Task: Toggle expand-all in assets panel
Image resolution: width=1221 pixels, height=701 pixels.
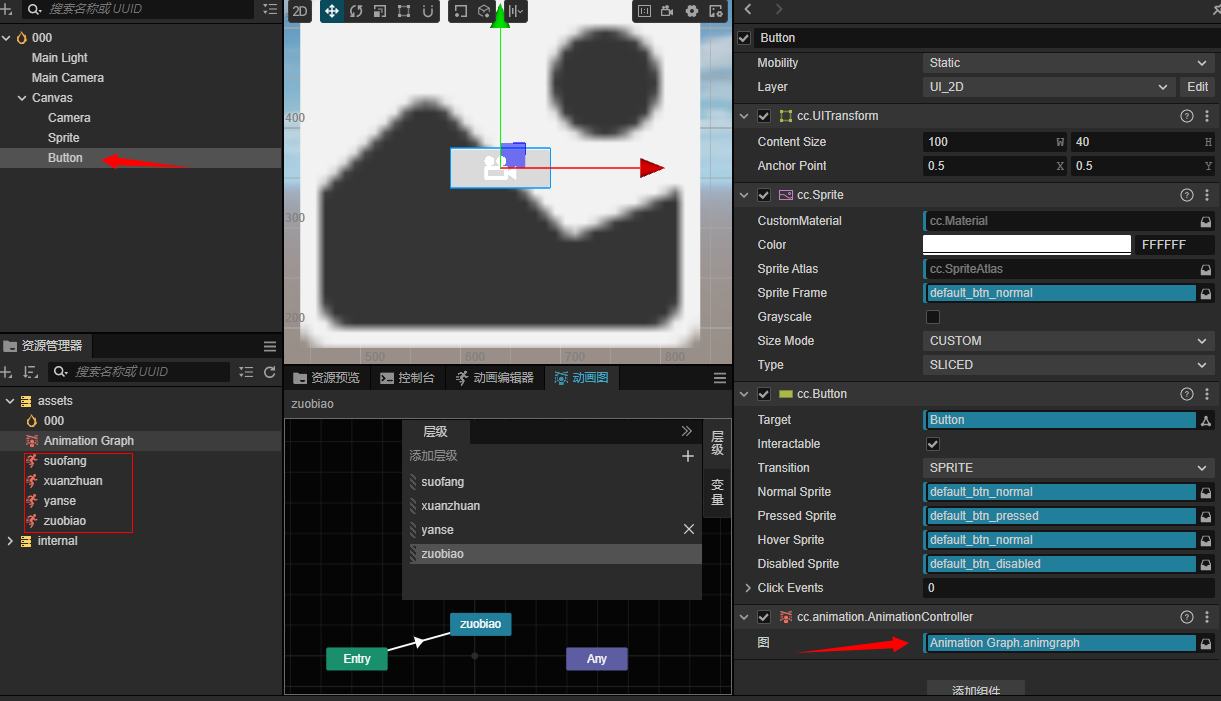Action: (246, 372)
